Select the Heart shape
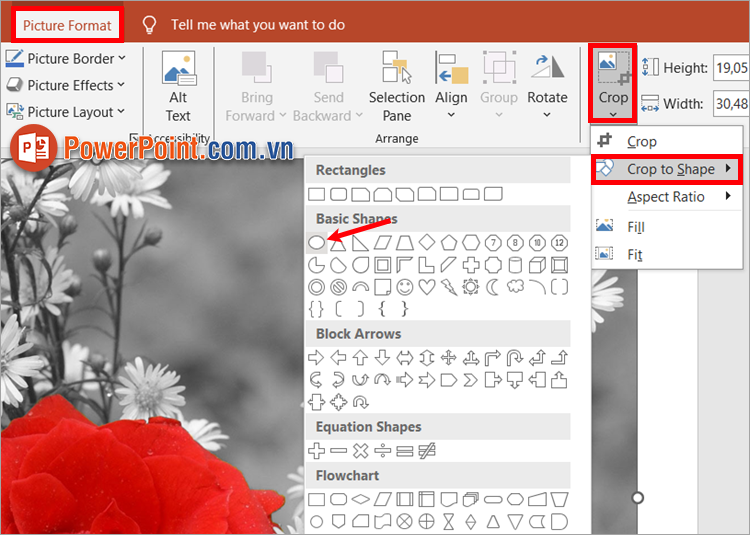750x535 pixels. click(427, 287)
